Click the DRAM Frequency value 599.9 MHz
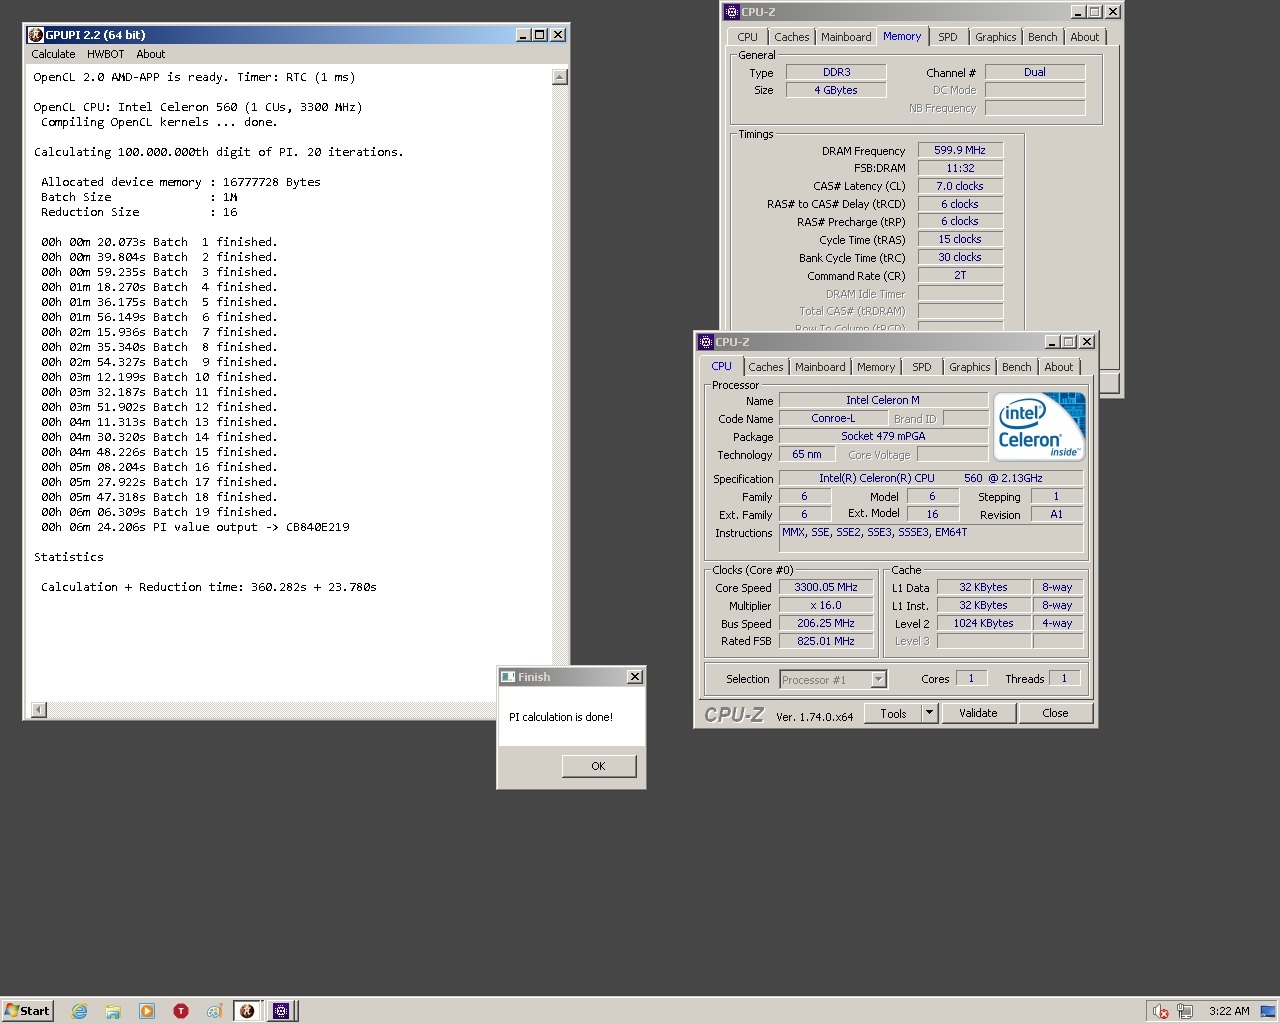 tap(960, 150)
